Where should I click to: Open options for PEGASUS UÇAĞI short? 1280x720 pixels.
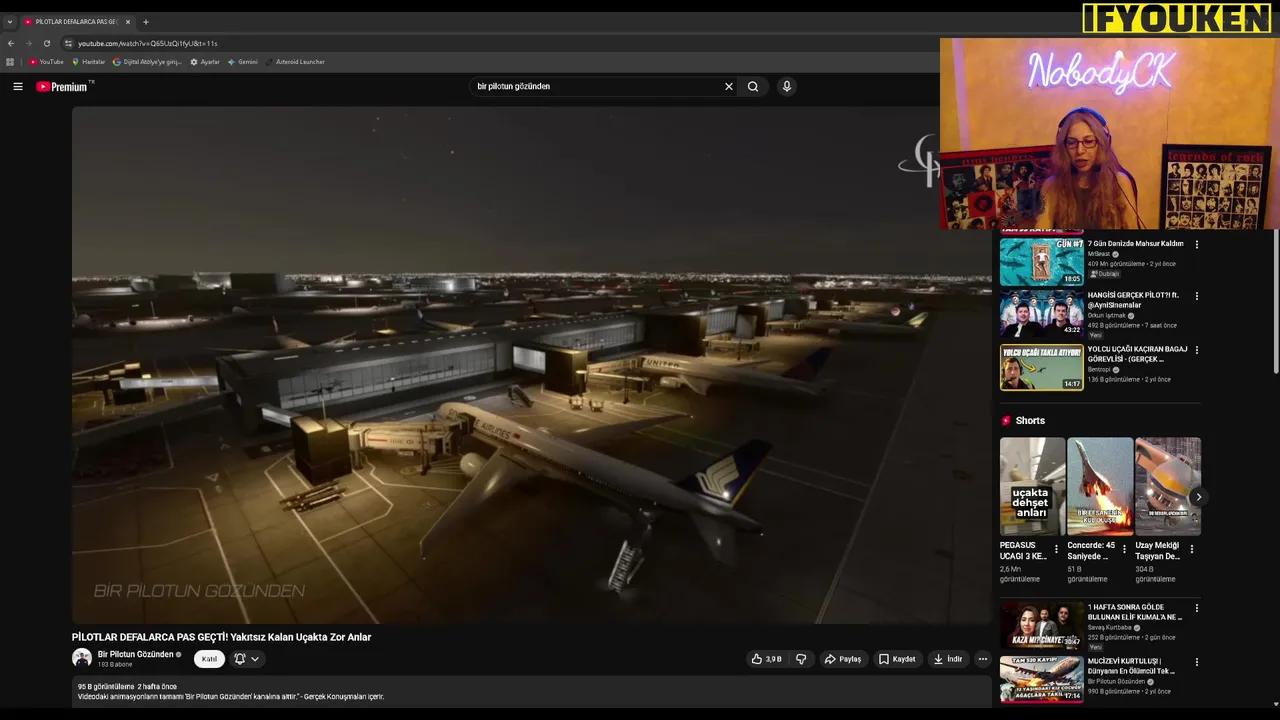pos(1056,549)
